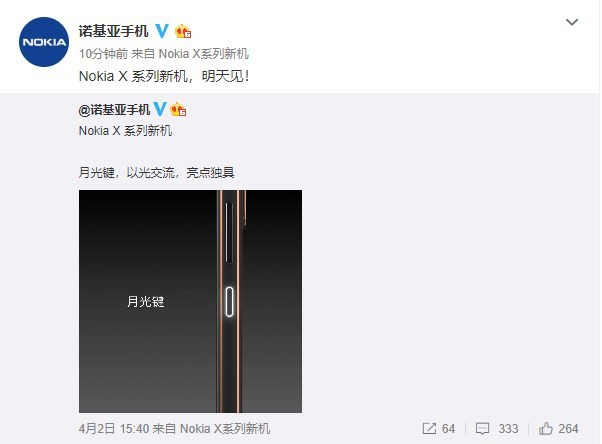Open comments via the speech bubble icon
The height and width of the screenshot is (444, 602).
point(482,428)
